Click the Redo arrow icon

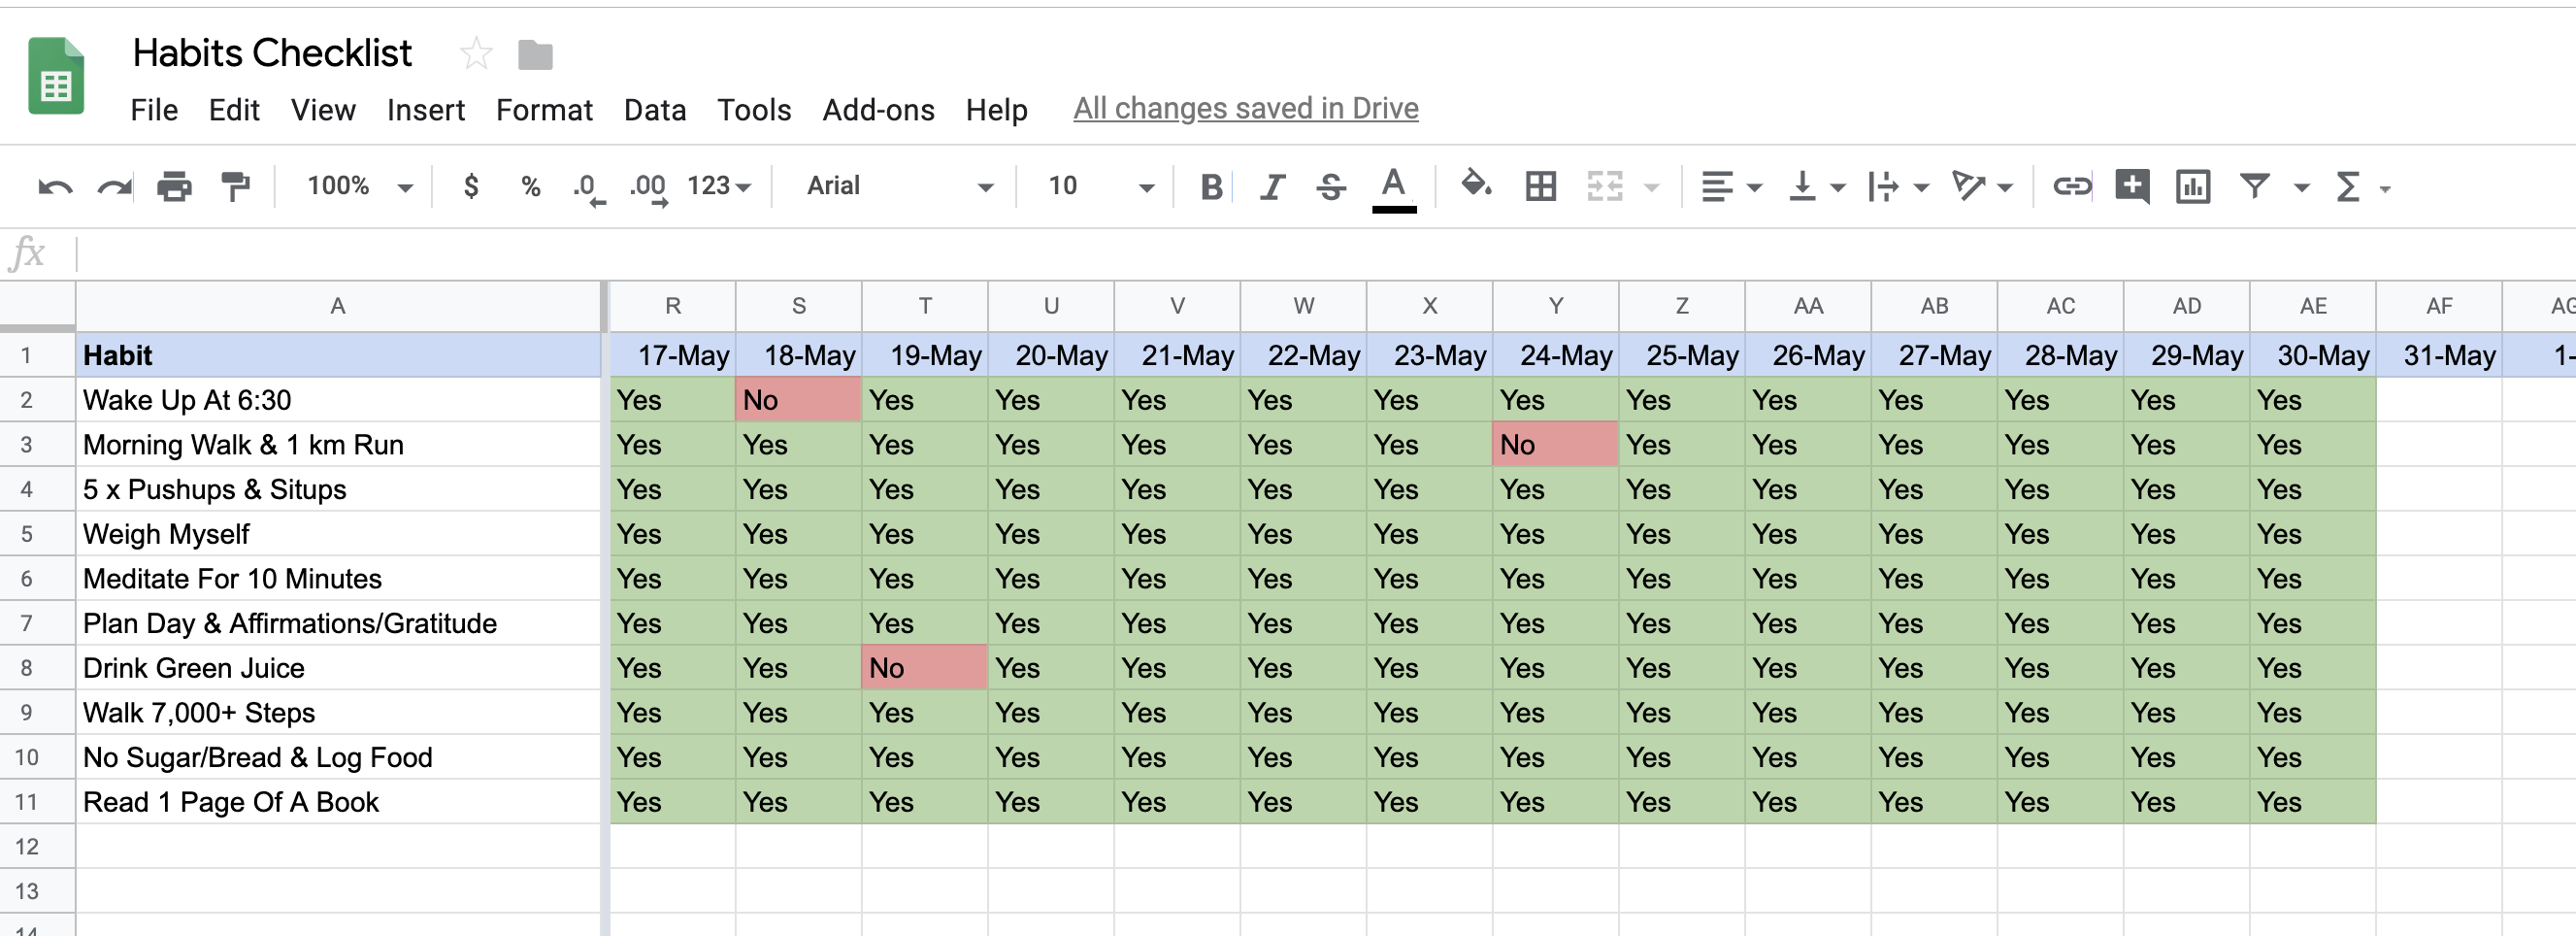(x=115, y=186)
